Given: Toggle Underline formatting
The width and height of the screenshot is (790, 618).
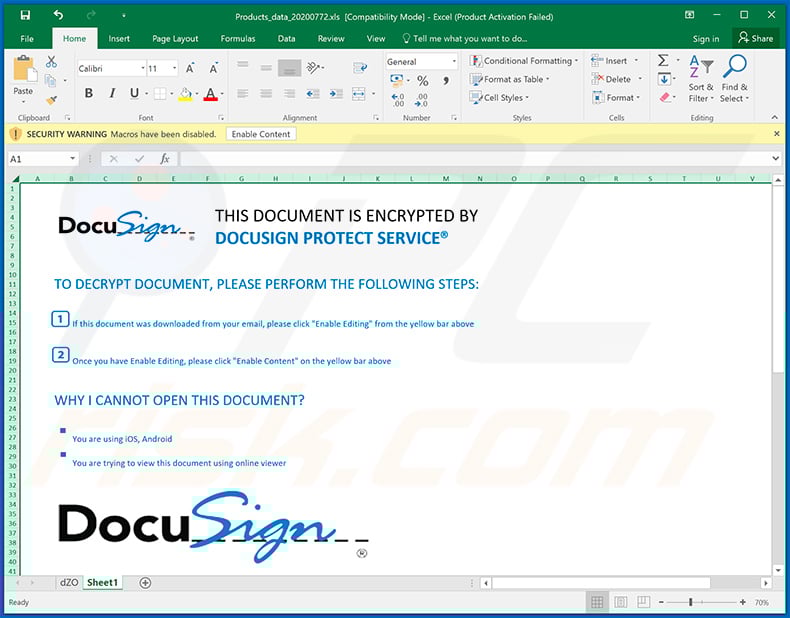Looking at the screenshot, I should 134,93.
